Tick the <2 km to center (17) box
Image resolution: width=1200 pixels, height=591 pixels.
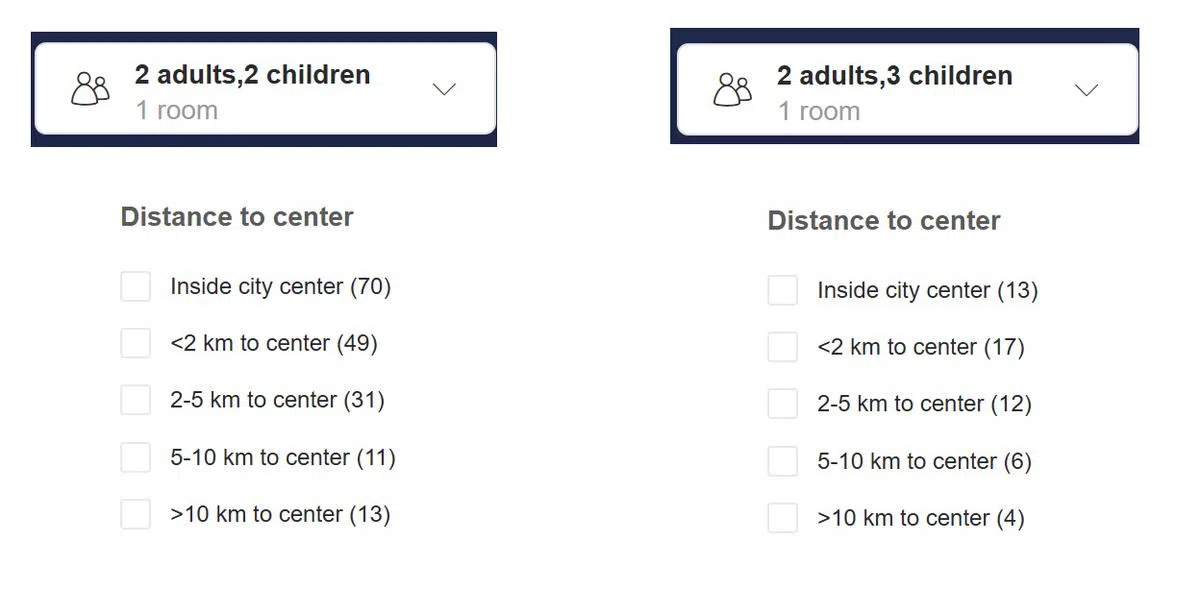coord(783,348)
